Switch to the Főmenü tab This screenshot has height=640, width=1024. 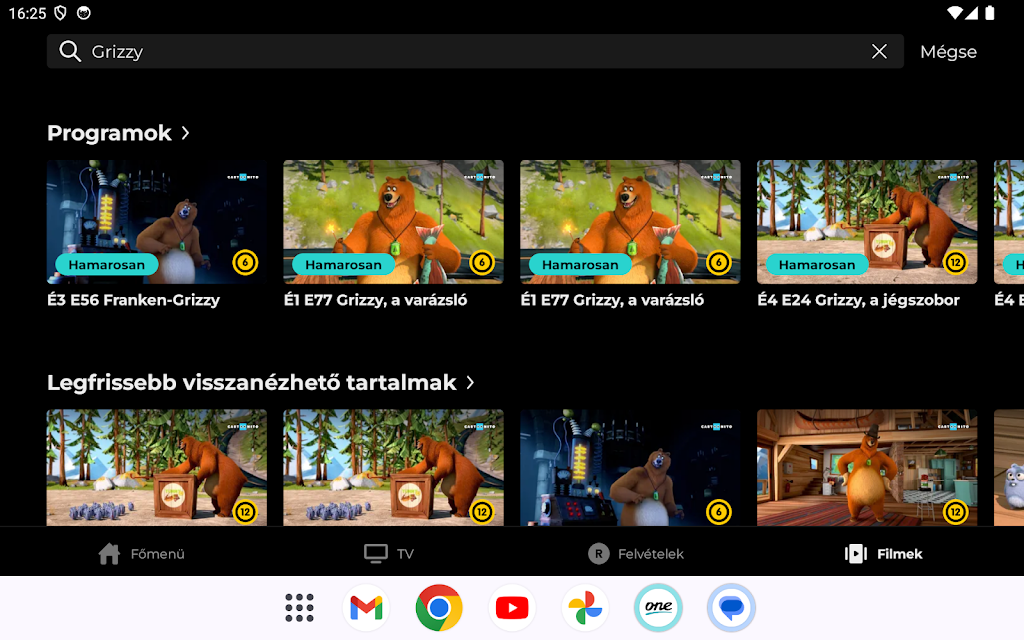141,554
